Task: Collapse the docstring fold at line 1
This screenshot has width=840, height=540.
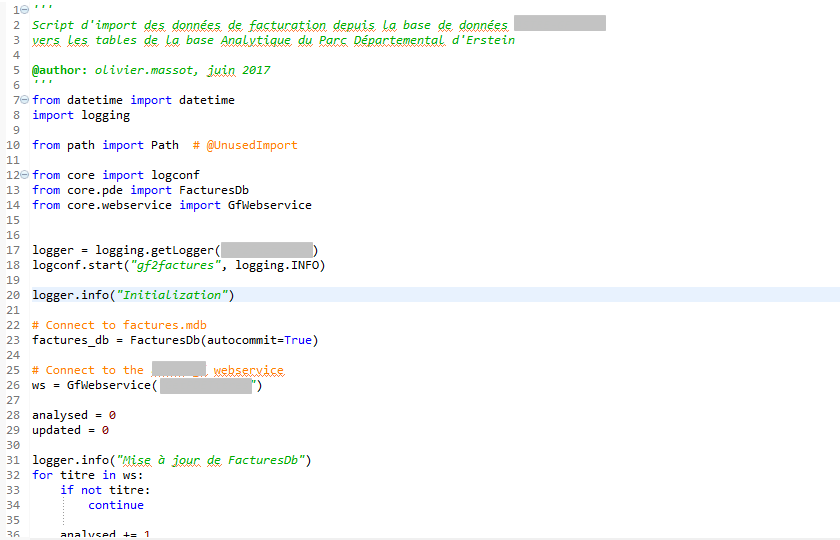Action: [x=24, y=10]
